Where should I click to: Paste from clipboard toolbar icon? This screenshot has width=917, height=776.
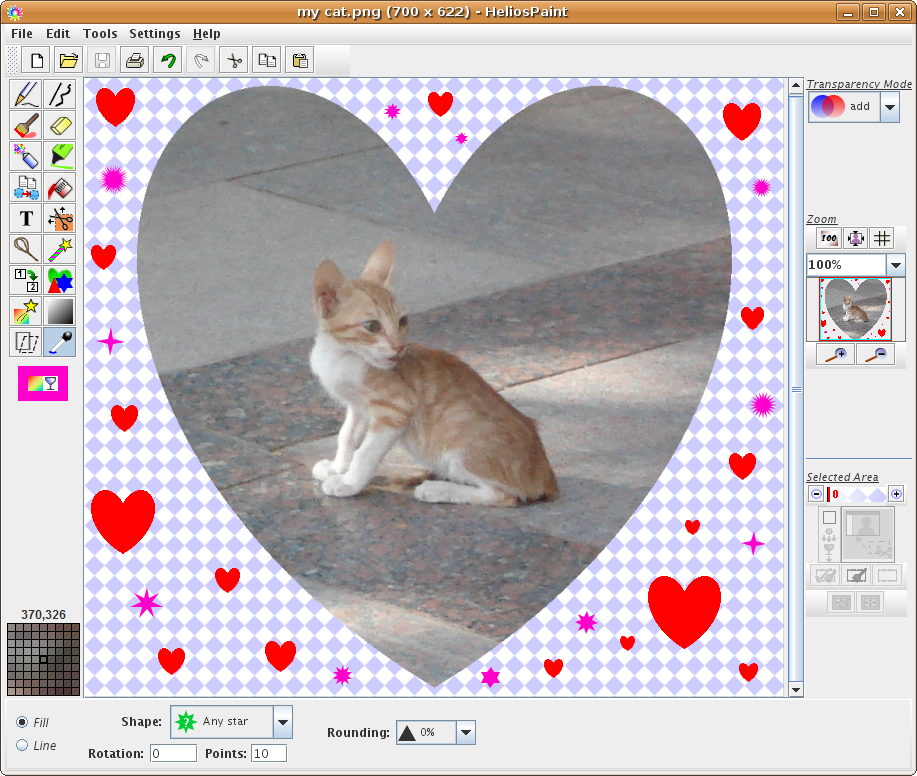(300, 60)
